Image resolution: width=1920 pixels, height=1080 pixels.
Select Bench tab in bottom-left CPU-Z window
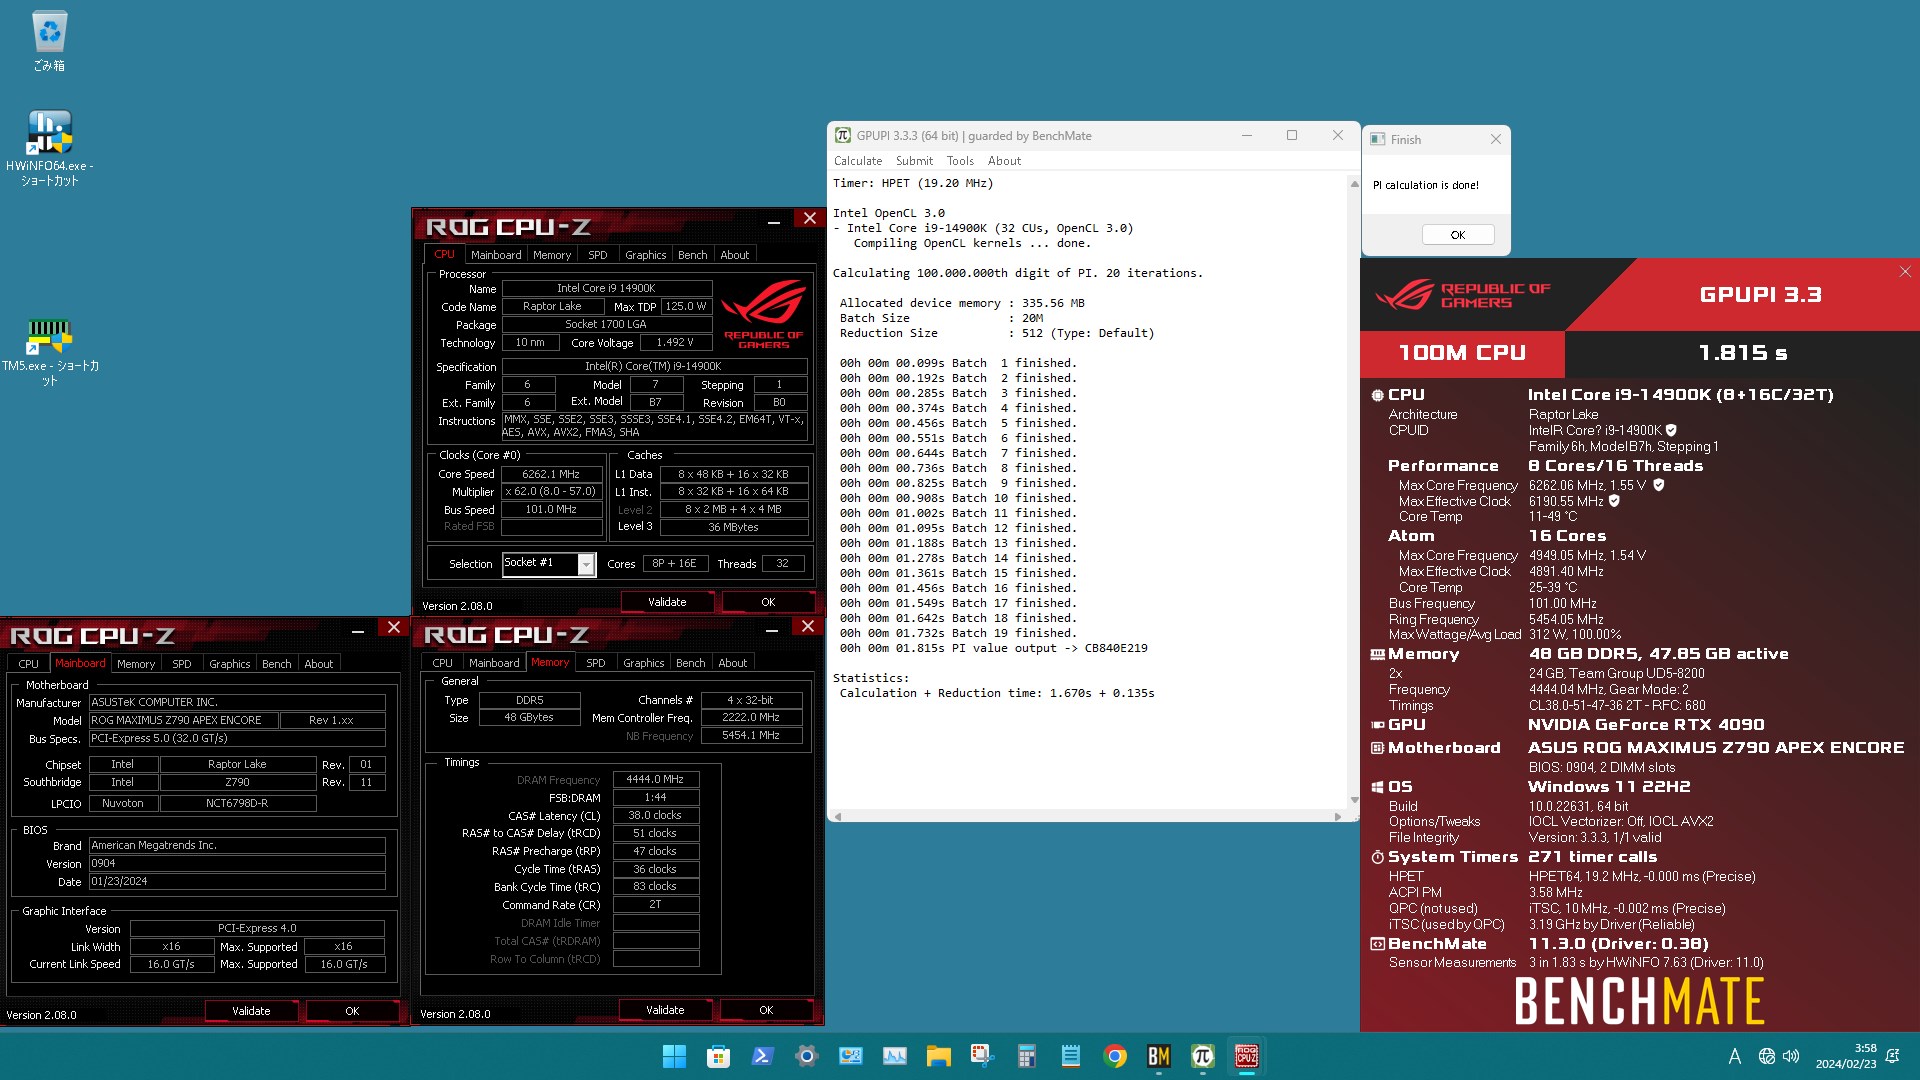[277, 664]
